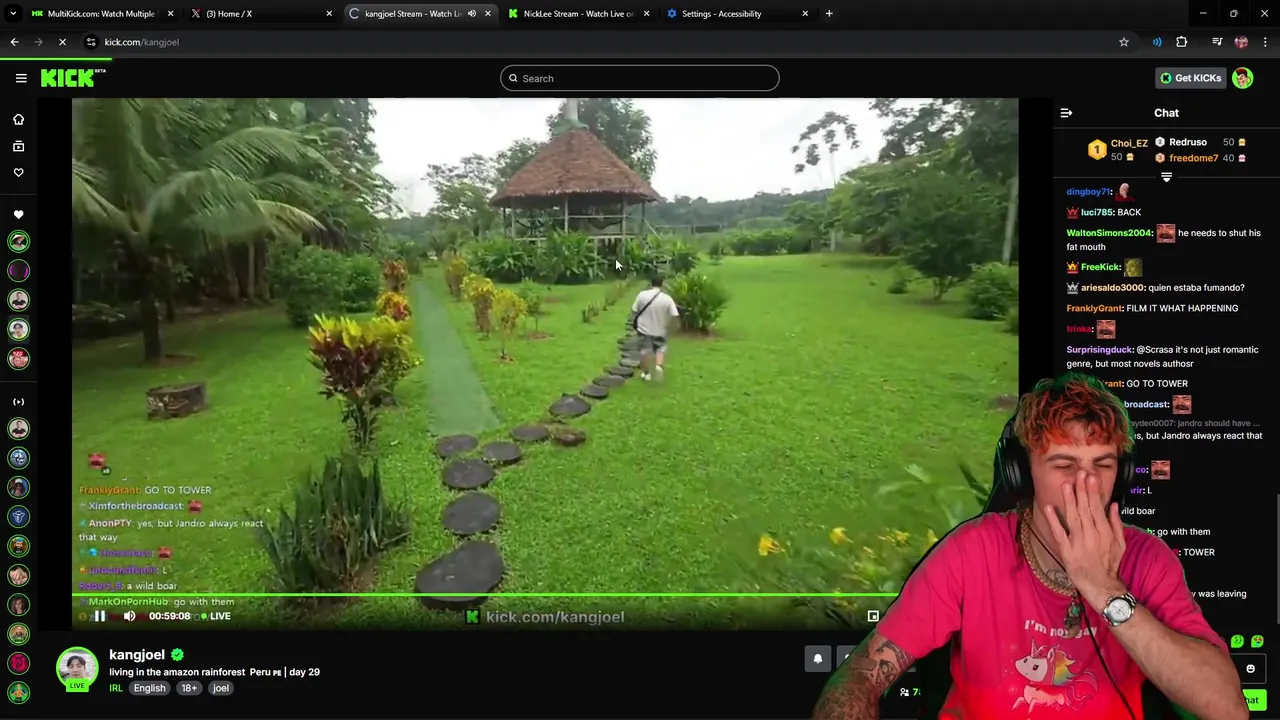Mute the kangjoel tab via speaker icon
The width and height of the screenshot is (1280, 720).
click(x=472, y=14)
